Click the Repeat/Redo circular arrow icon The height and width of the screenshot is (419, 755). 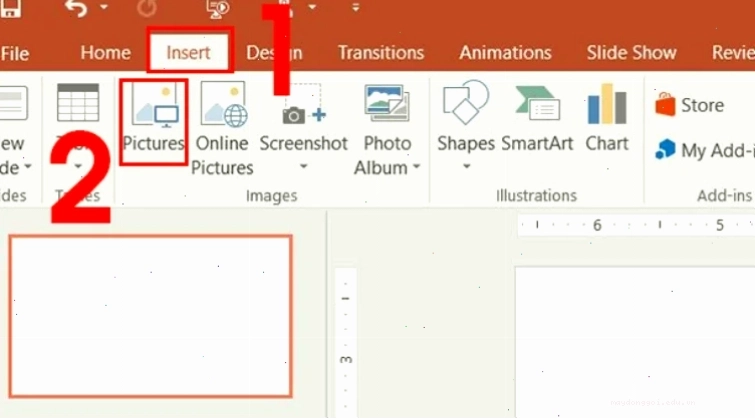pyautogui.click(x=147, y=8)
